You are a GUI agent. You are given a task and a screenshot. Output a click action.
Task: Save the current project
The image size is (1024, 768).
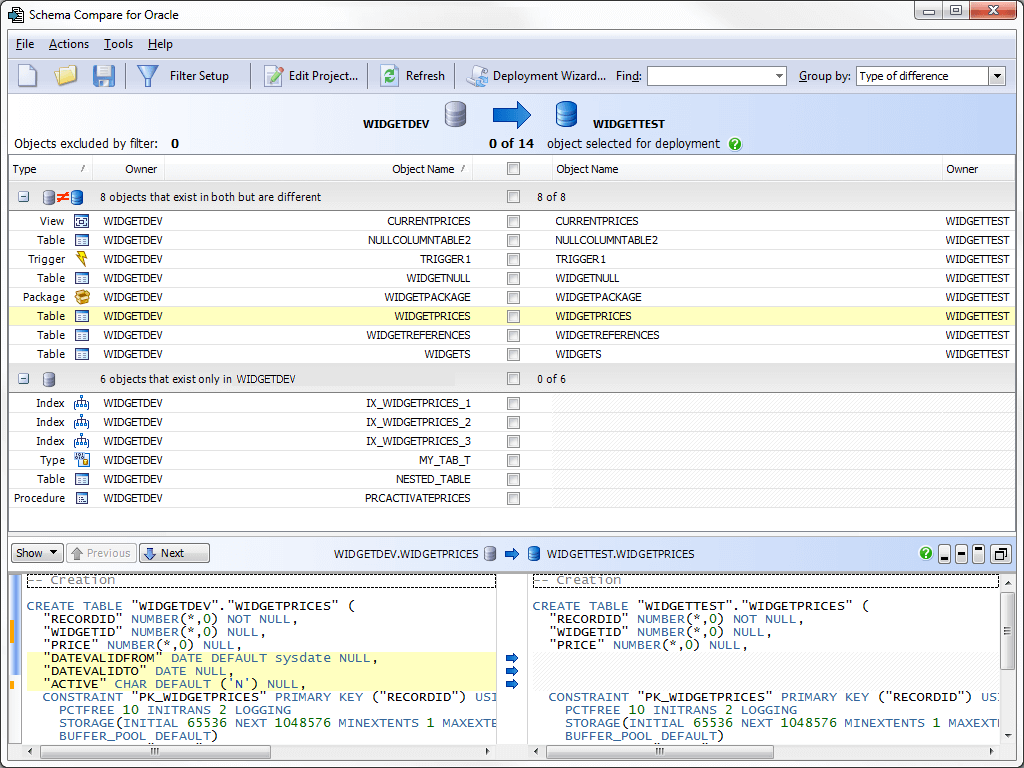click(104, 76)
